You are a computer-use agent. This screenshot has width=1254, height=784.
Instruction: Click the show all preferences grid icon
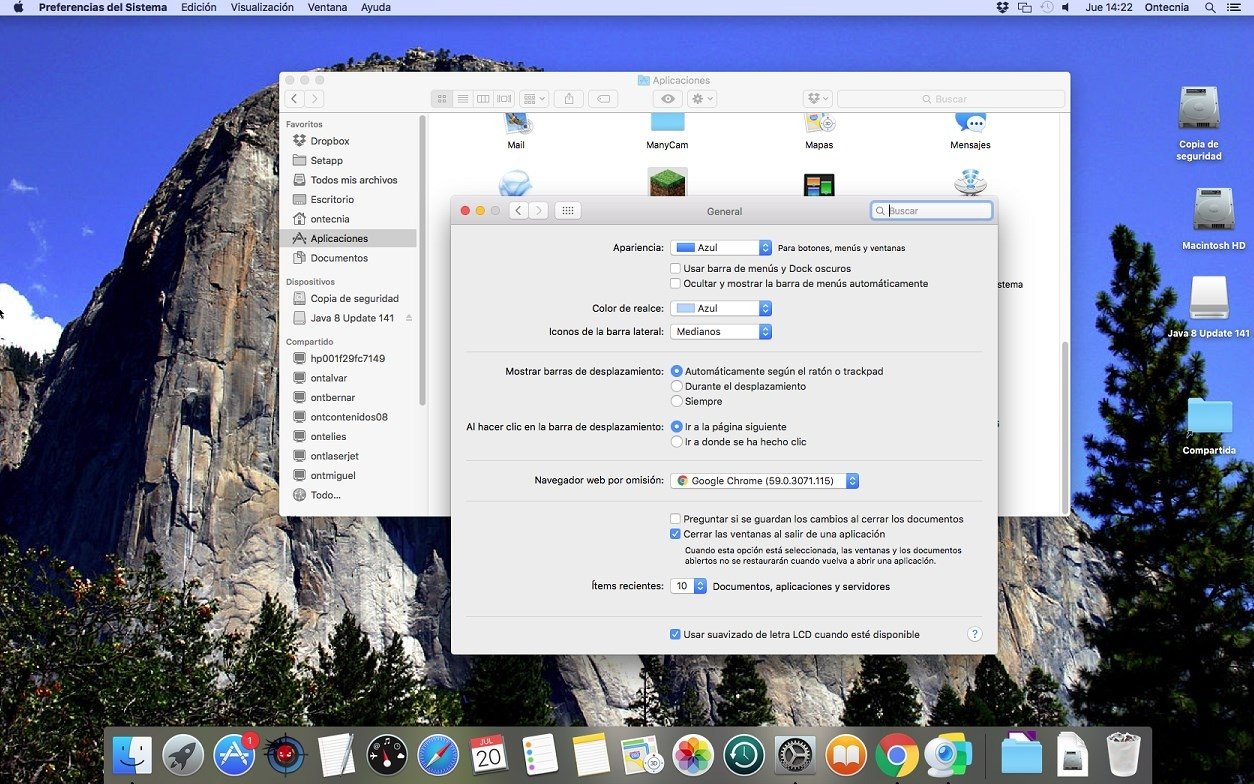[x=567, y=211]
